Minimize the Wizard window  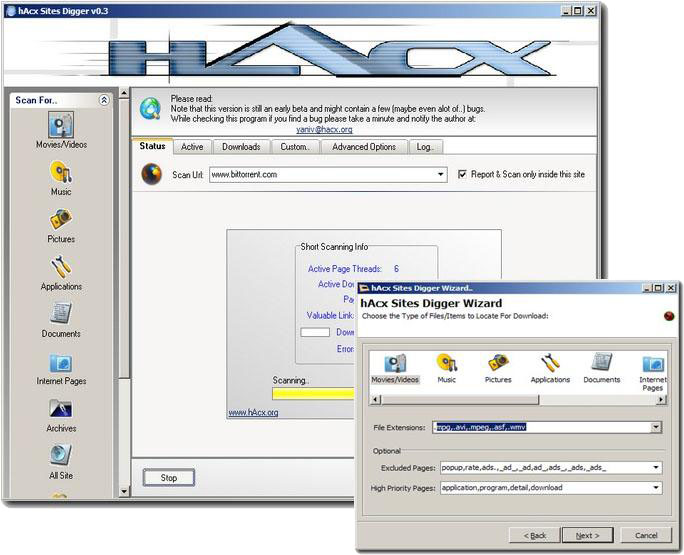(x=647, y=288)
